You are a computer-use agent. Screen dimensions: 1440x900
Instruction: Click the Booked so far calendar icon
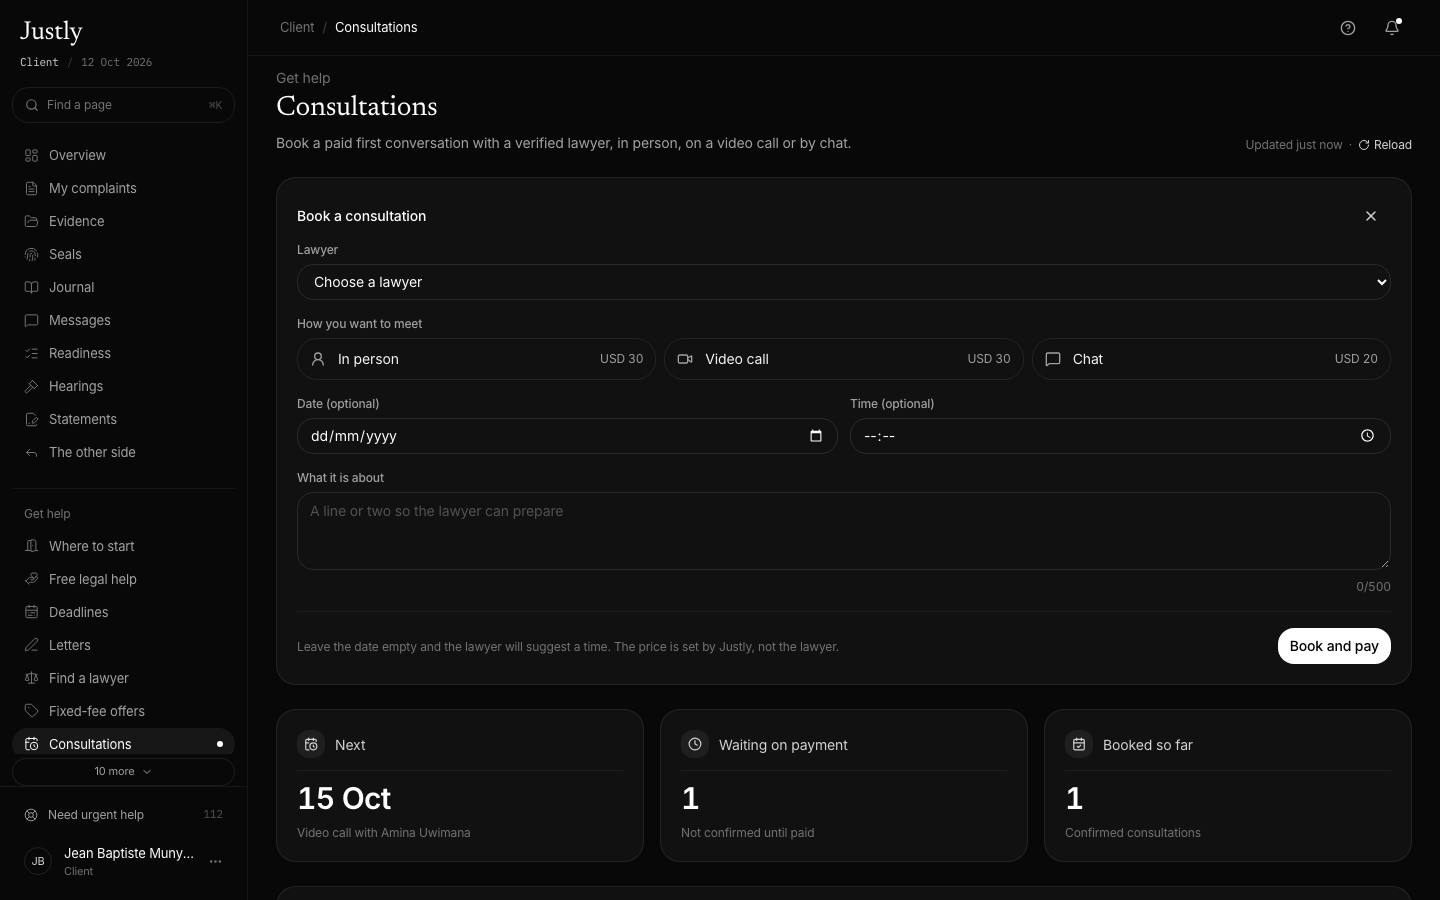click(1079, 744)
